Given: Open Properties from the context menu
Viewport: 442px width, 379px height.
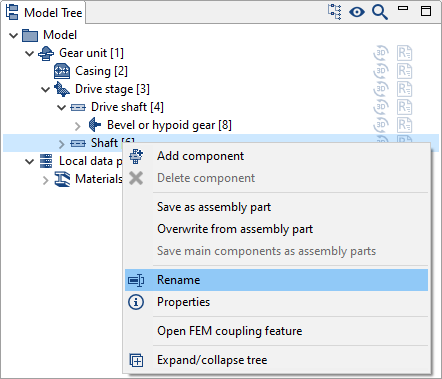Looking at the screenshot, I should pos(276,302).
